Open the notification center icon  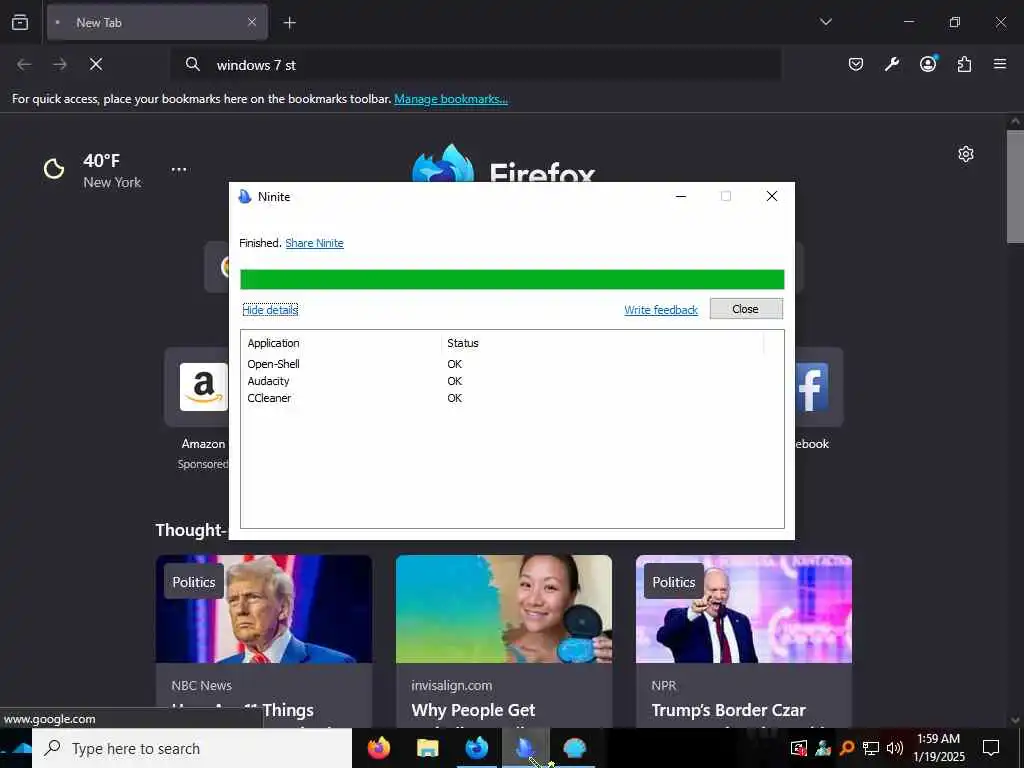click(x=991, y=748)
